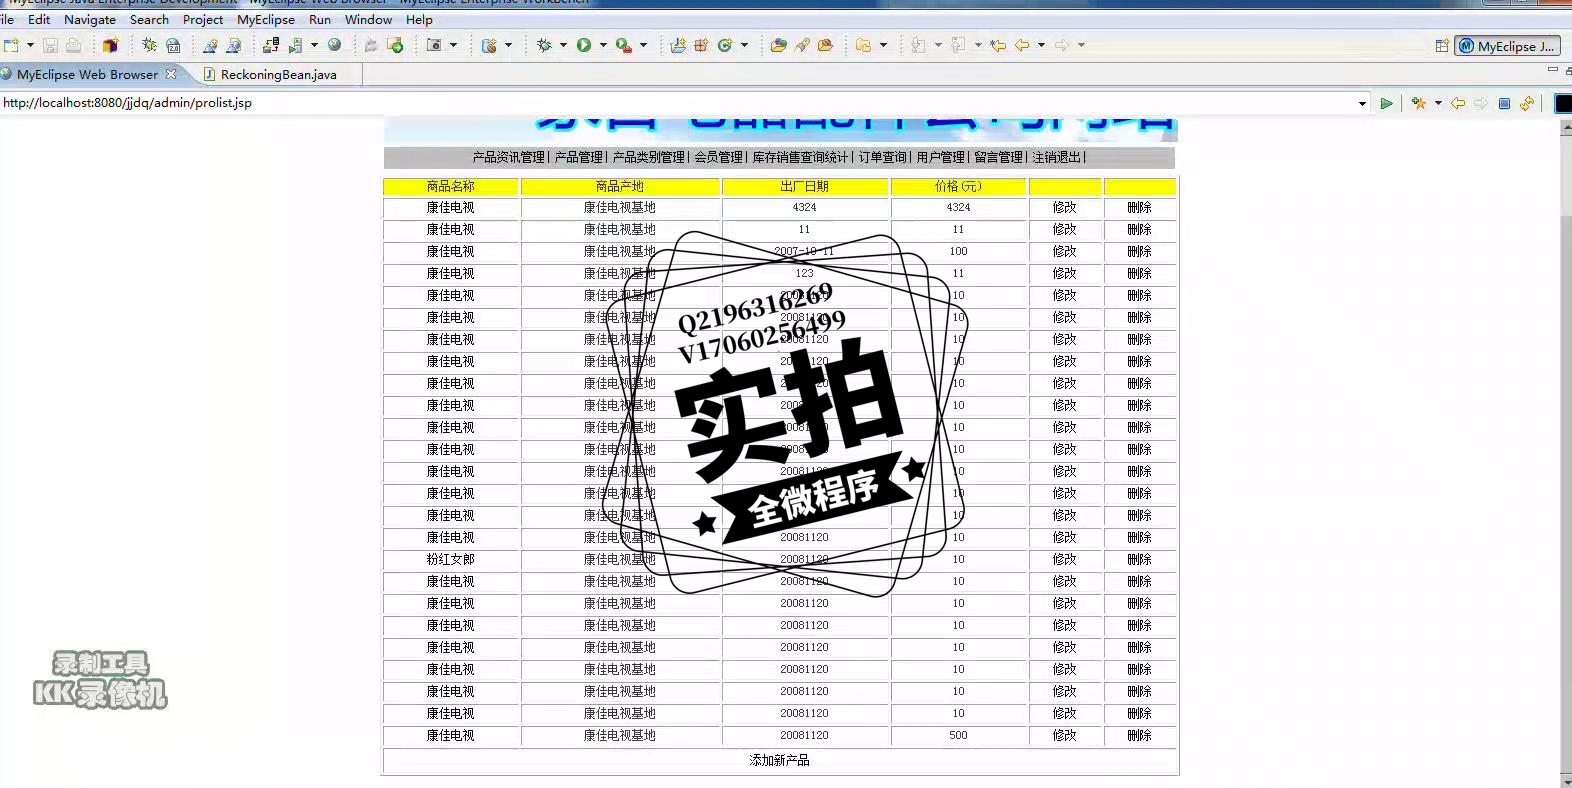The width and height of the screenshot is (1572, 788).
Task: Click the bug Debug icon next to Run
Action: tap(544, 45)
